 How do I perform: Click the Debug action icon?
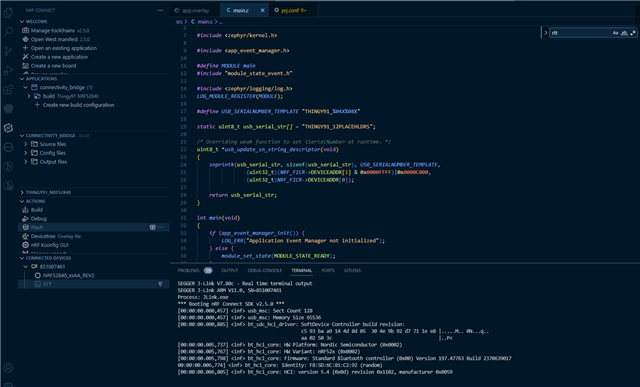[25, 219]
